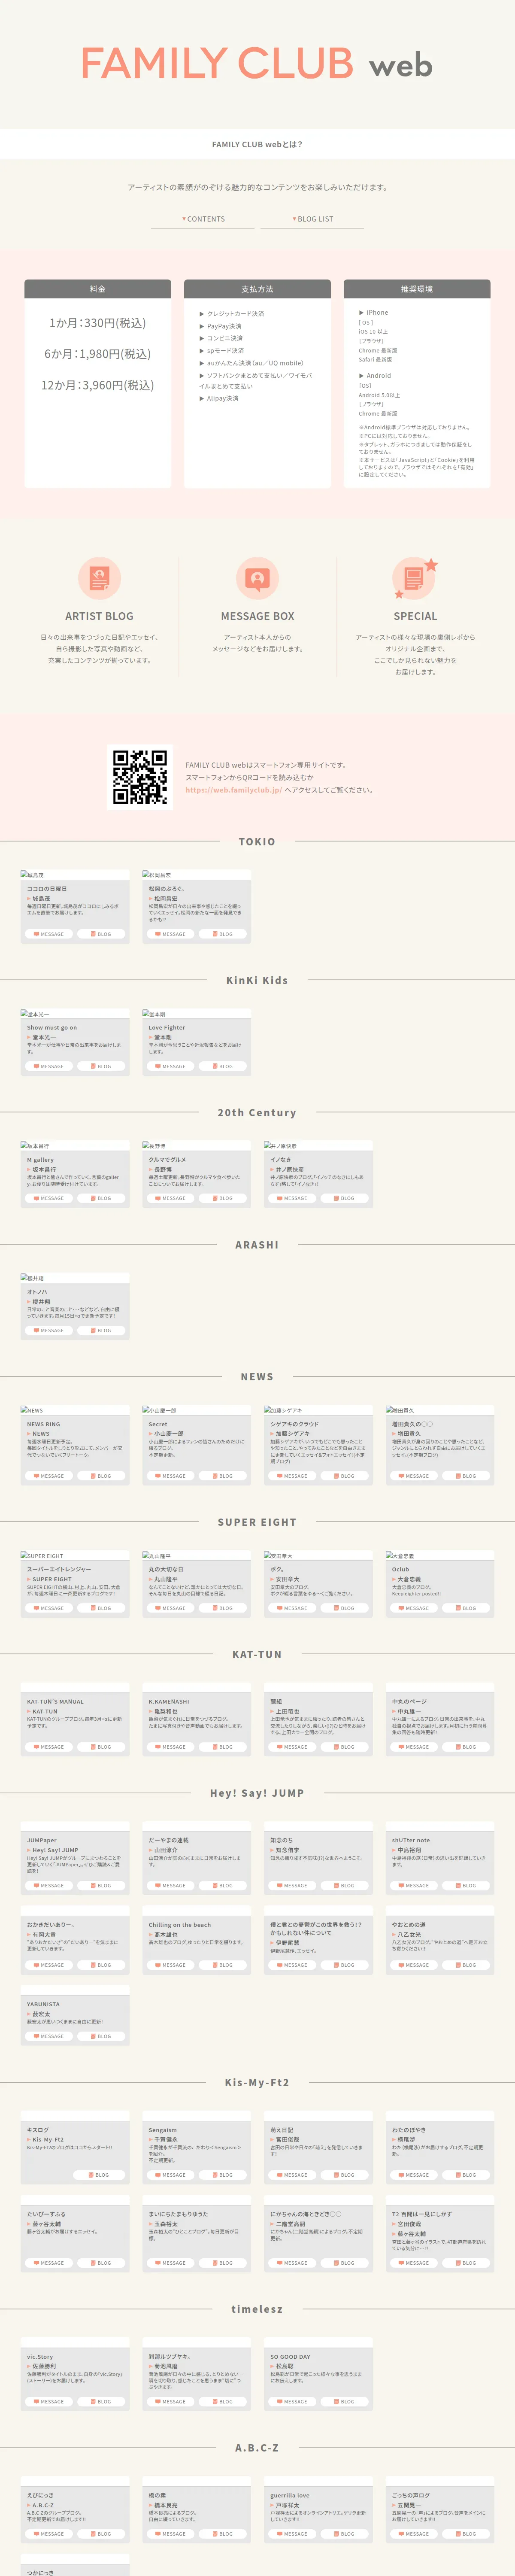The image size is (515, 2576).
Task: Click the SPECIAL star notebook icon
Action: click(414, 578)
